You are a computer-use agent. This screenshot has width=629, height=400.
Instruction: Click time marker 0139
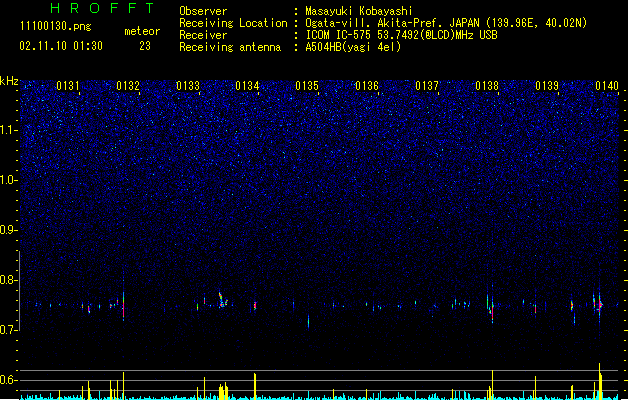[x=547, y=86]
